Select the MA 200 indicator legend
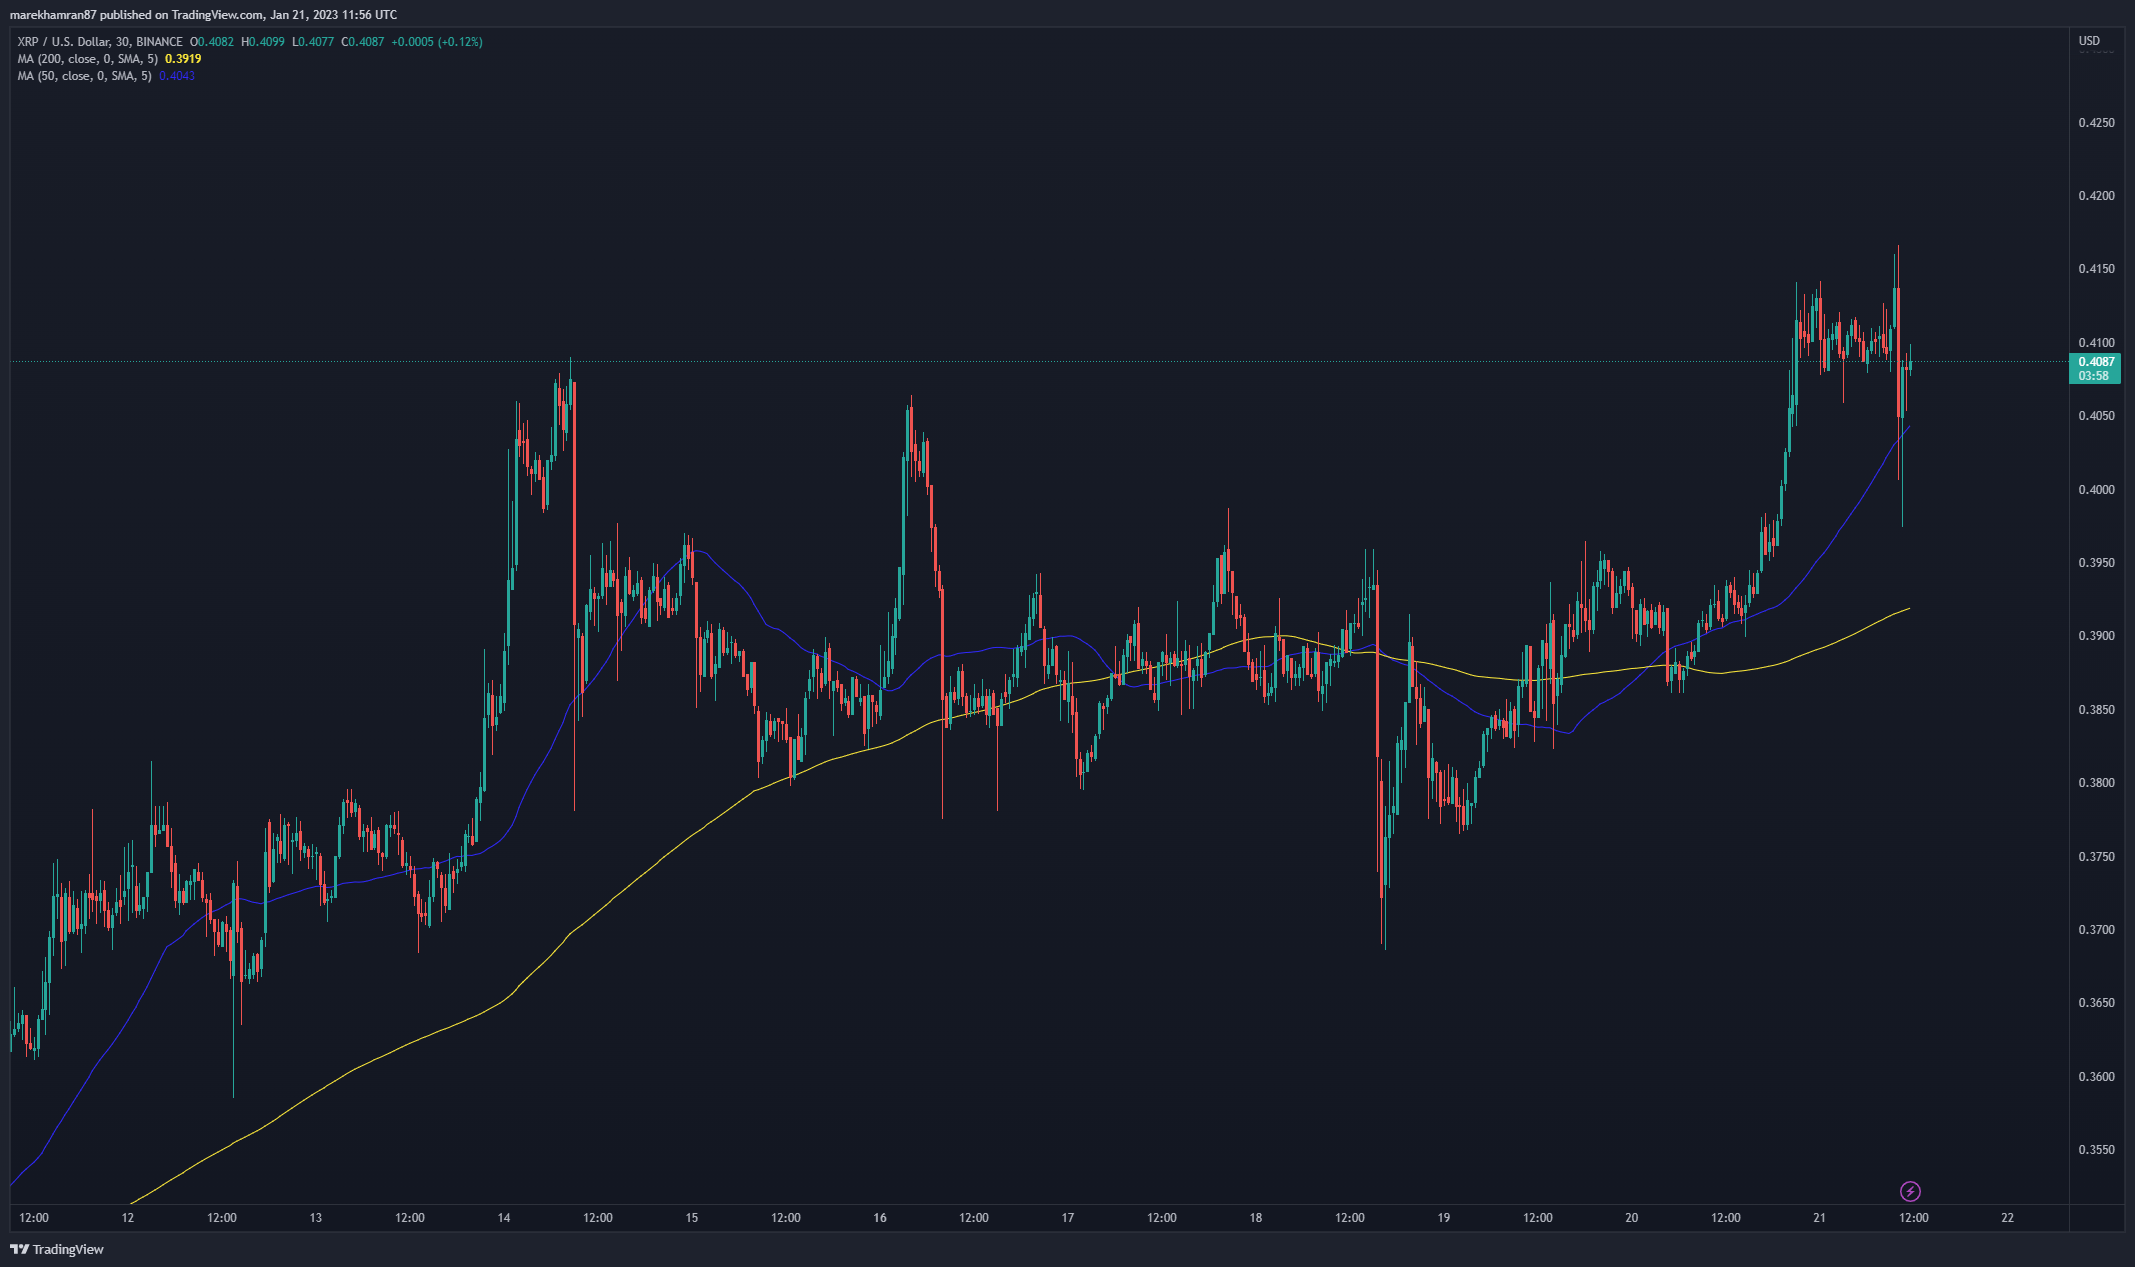The height and width of the screenshot is (1267, 2135). (x=87, y=59)
